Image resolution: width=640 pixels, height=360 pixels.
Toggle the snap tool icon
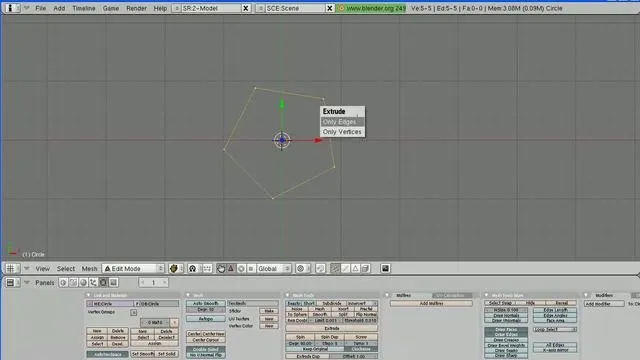(x=320, y=269)
